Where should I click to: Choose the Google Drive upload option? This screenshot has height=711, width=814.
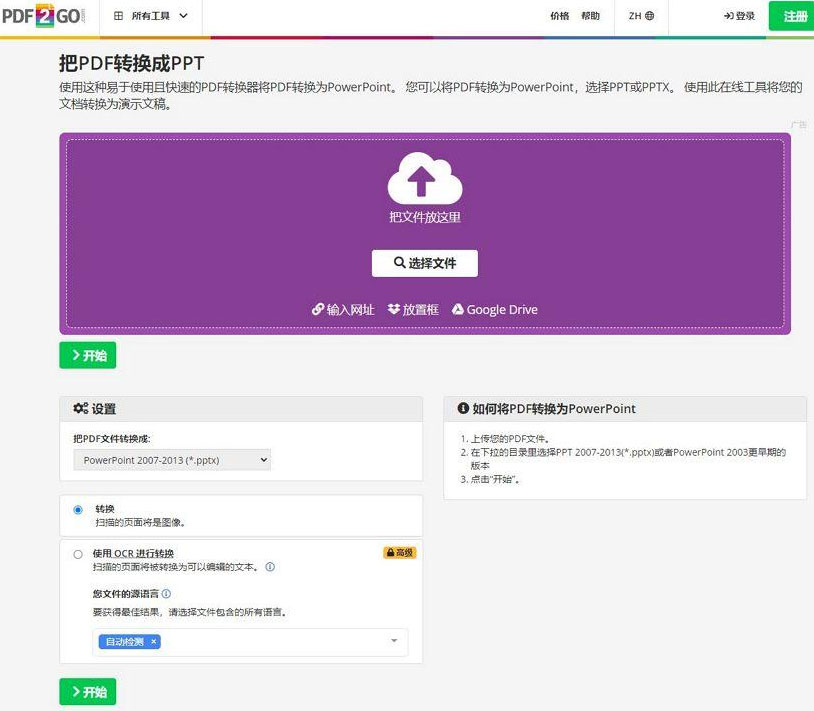(x=495, y=310)
